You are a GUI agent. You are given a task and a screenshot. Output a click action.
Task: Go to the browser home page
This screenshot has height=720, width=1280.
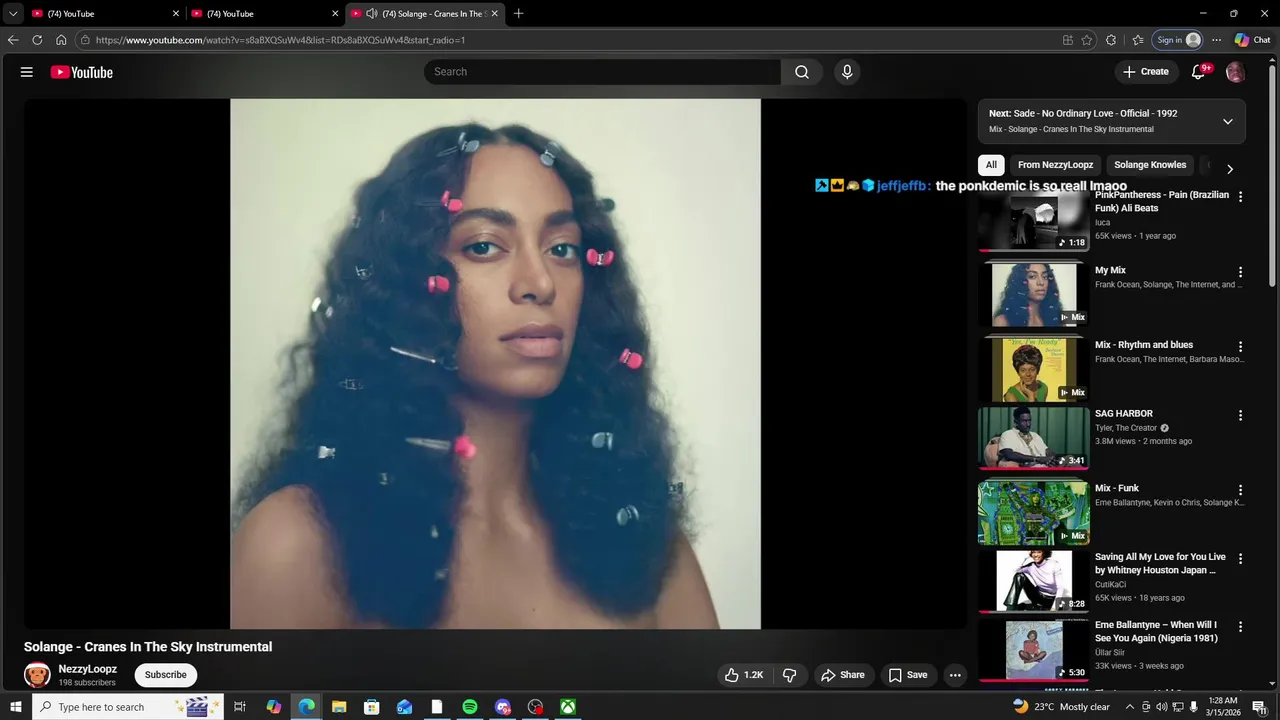pos(61,40)
